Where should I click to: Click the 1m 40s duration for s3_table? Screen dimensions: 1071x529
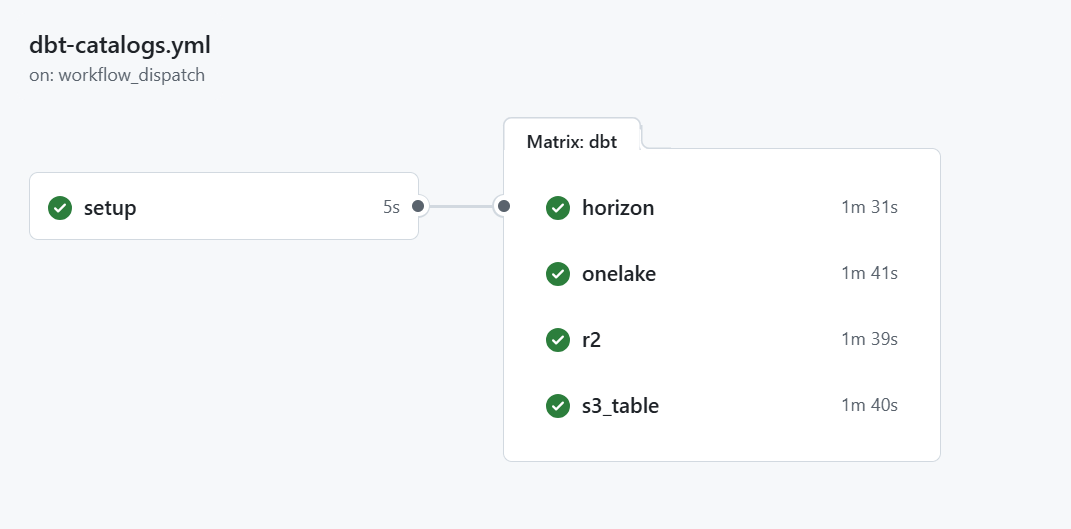870,405
